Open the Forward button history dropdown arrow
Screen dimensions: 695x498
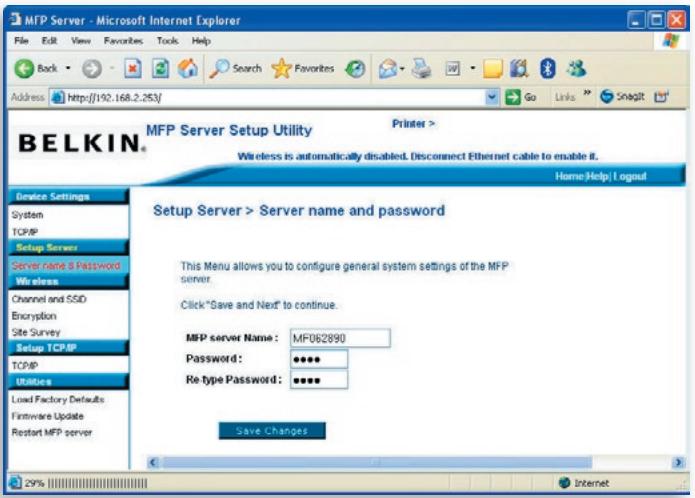[112, 68]
